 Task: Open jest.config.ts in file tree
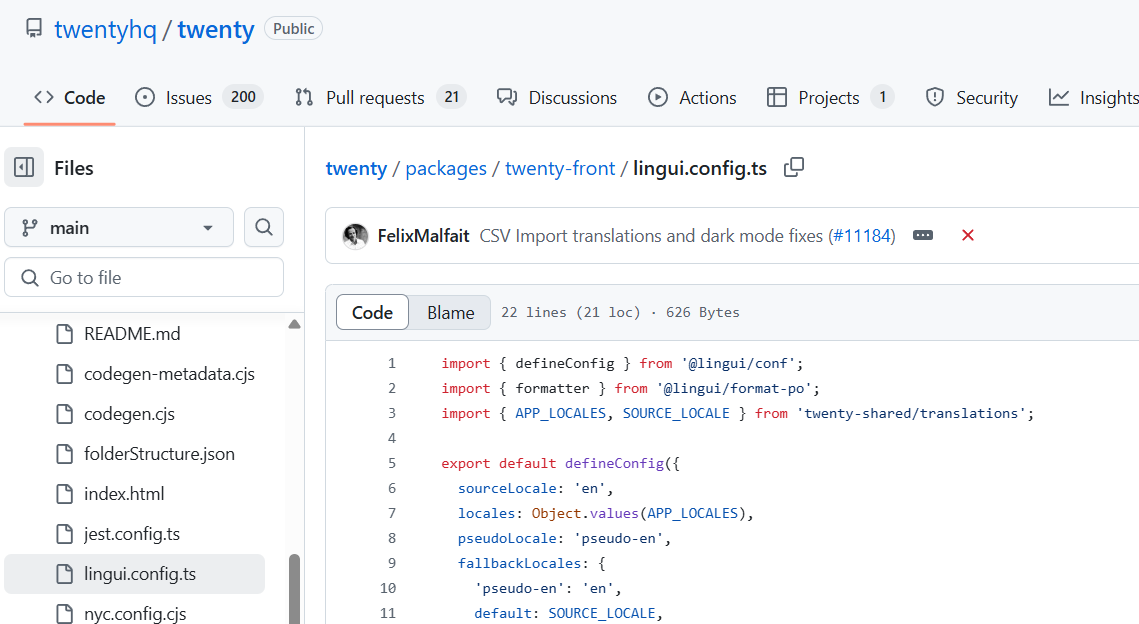(x=131, y=534)
